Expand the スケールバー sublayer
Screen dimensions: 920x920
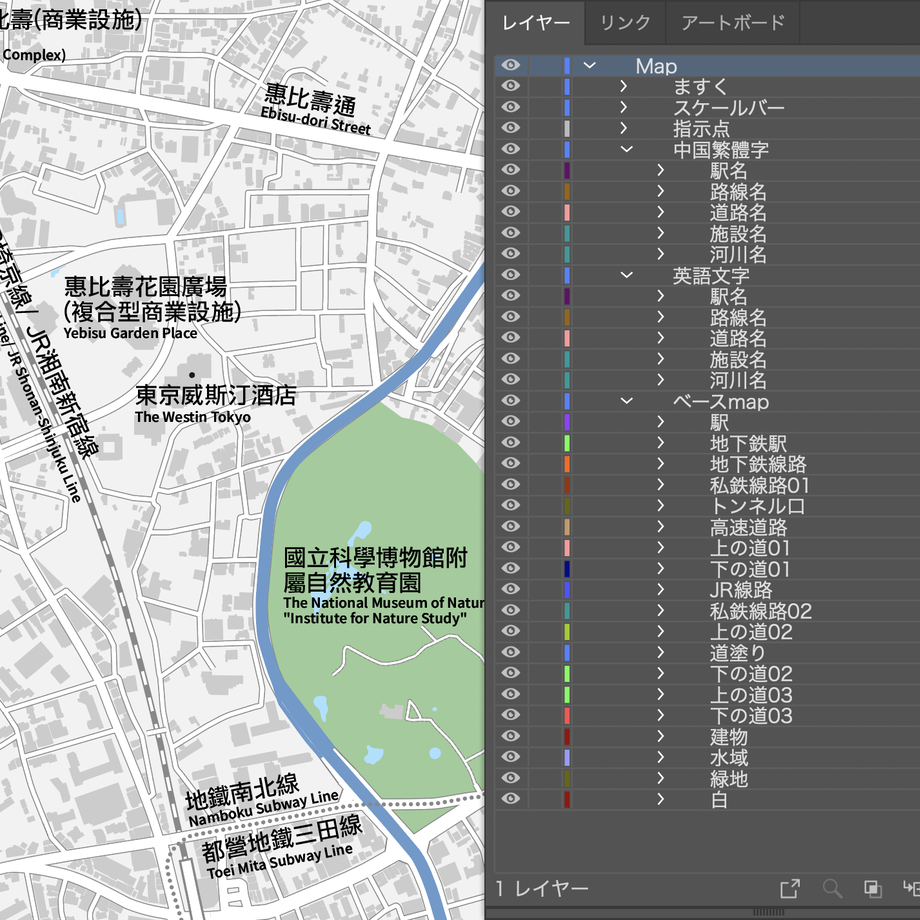point(624,107)
